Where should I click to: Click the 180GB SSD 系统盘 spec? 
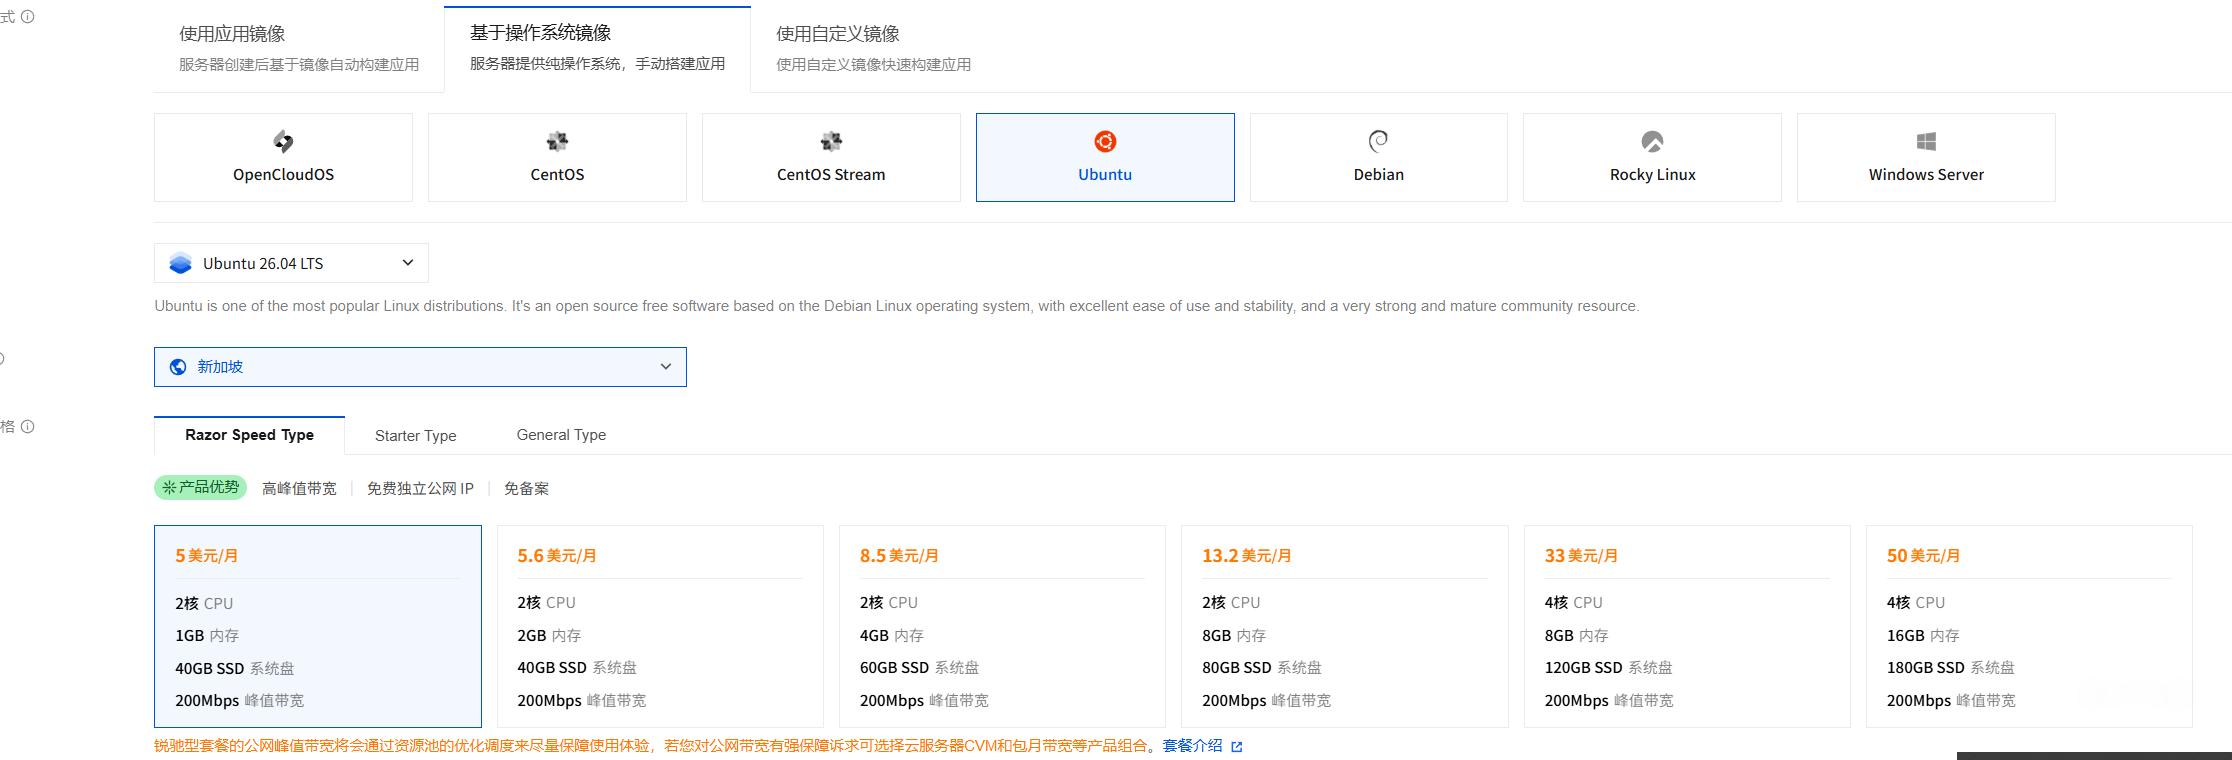point(1951,668)
